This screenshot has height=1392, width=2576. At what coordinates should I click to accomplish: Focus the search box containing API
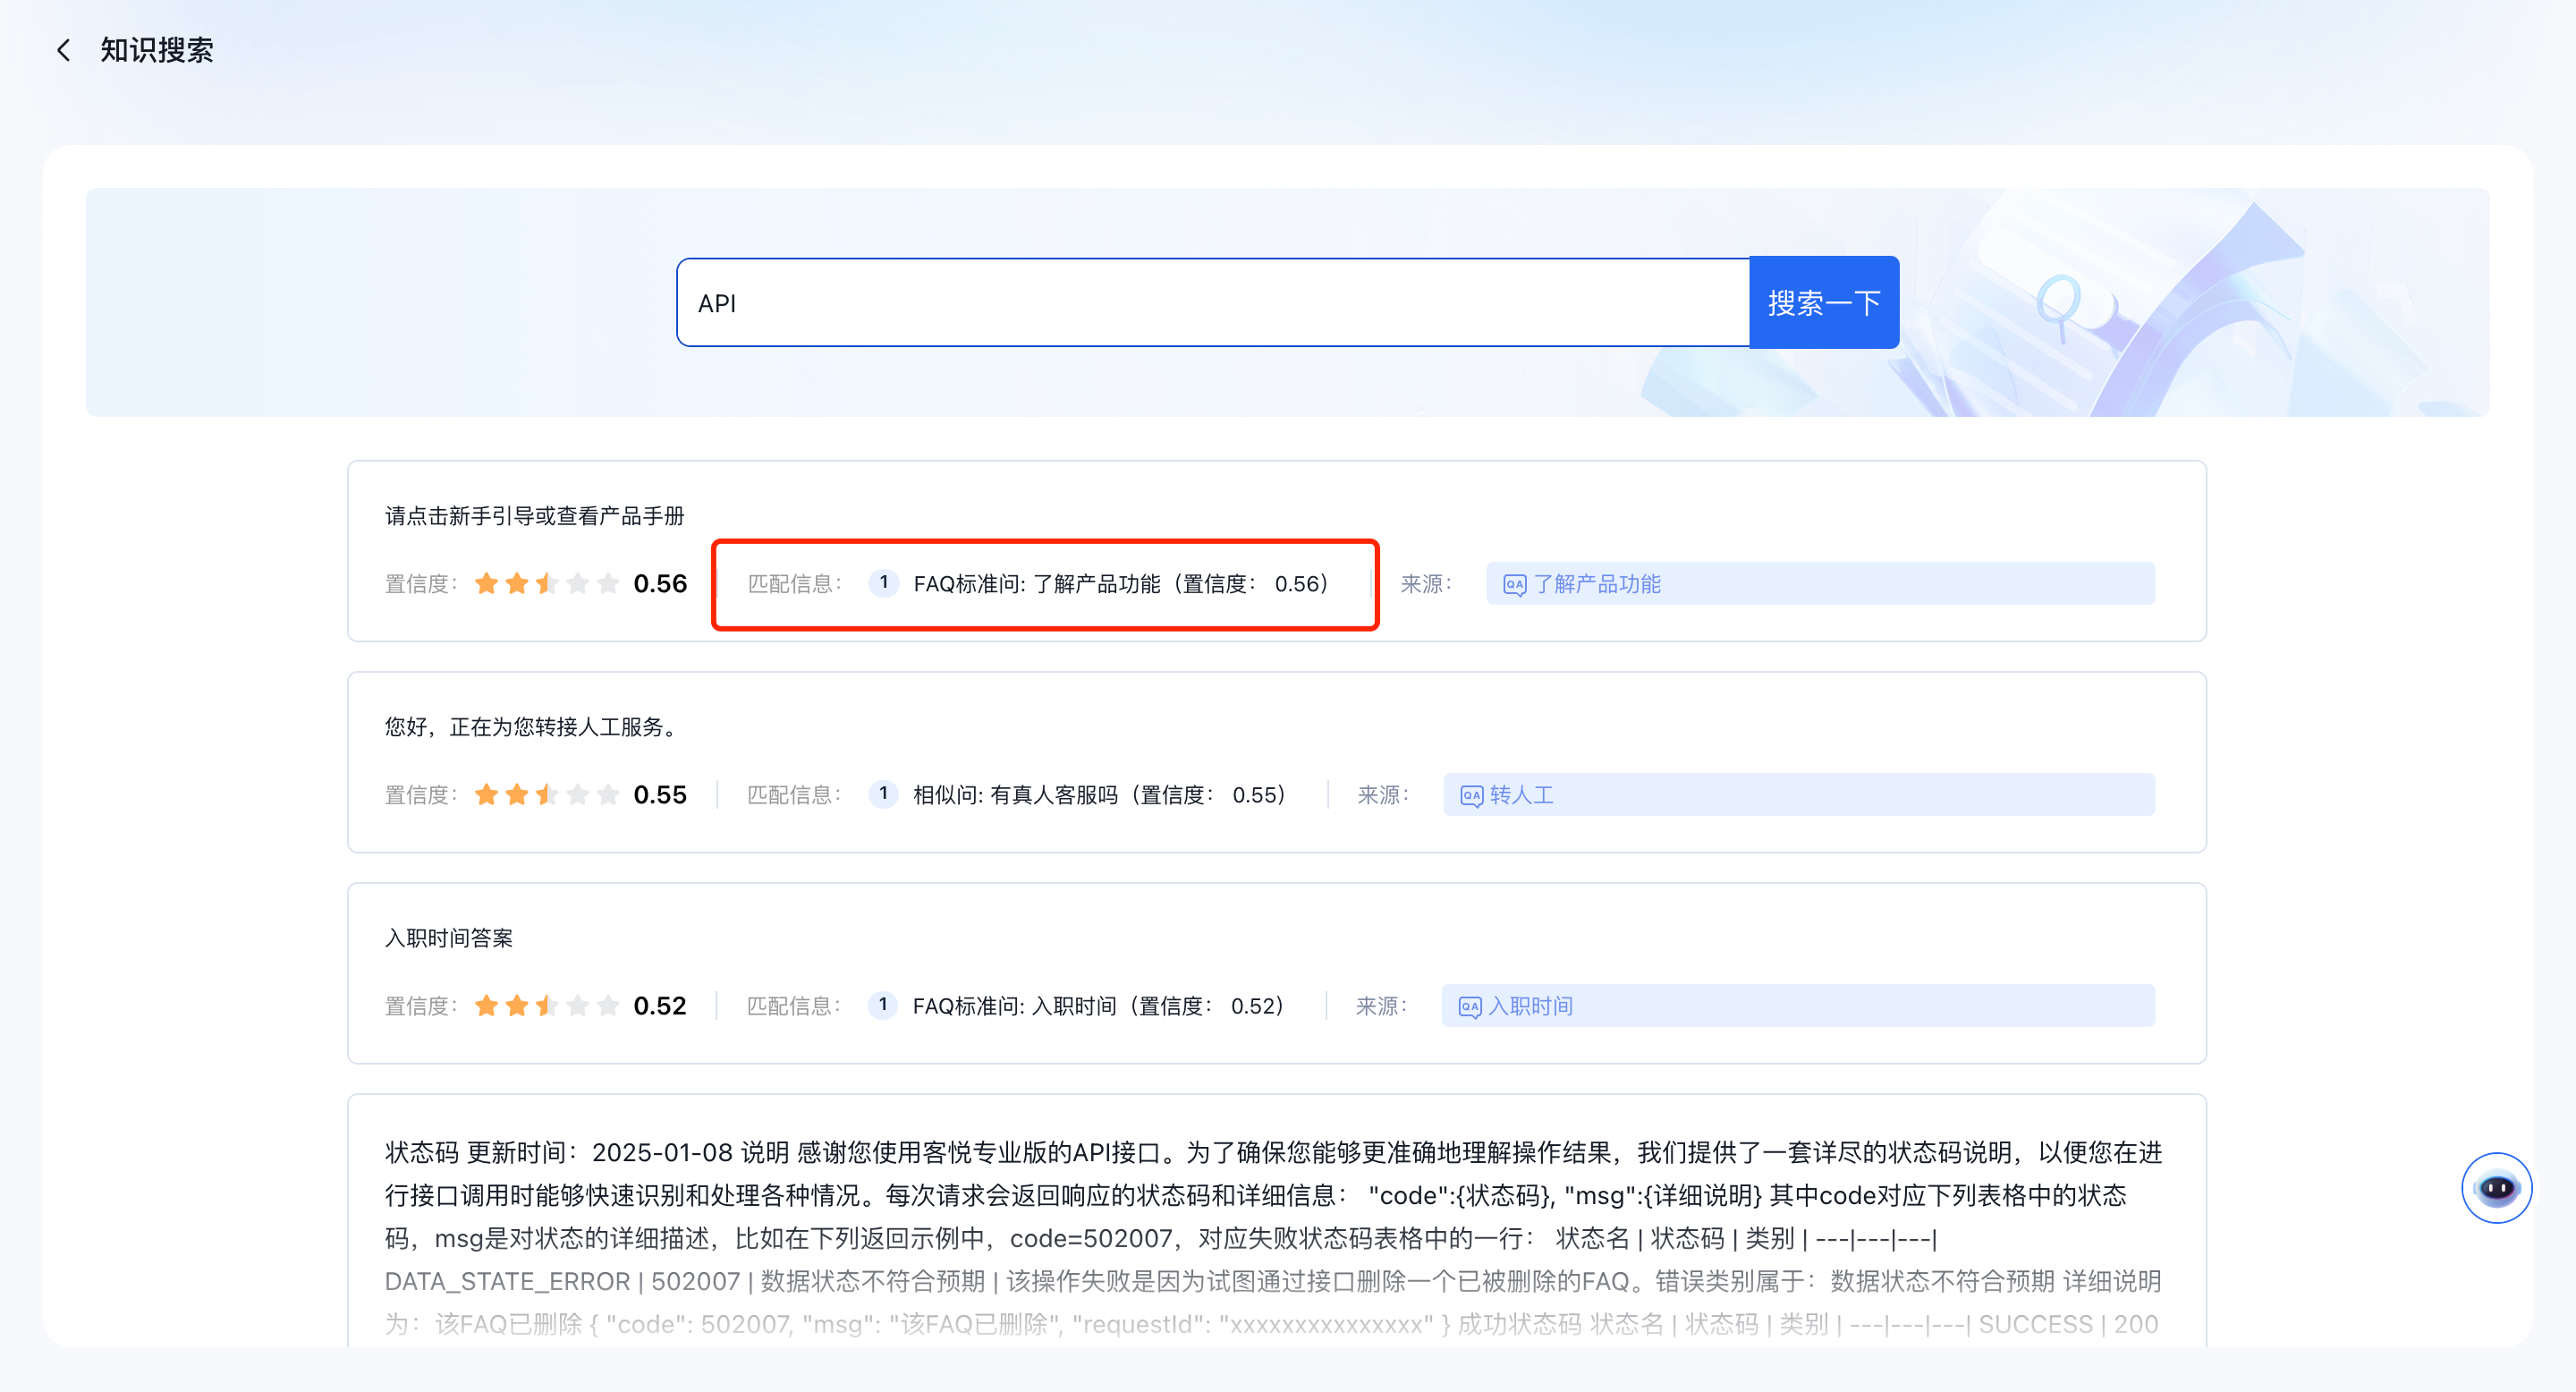coord(1212,303)
